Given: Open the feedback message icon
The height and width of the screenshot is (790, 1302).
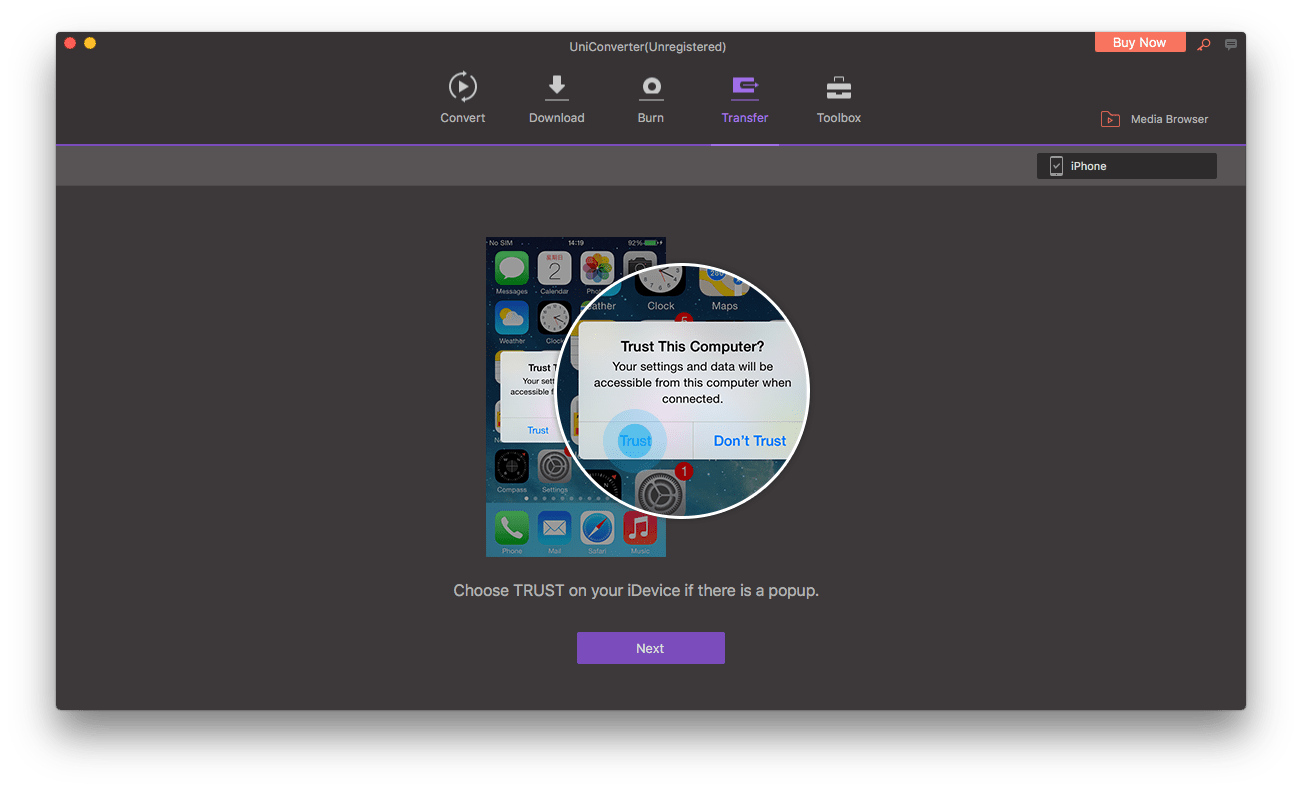Looking at the screenshot, I should tap(1231, 44).
